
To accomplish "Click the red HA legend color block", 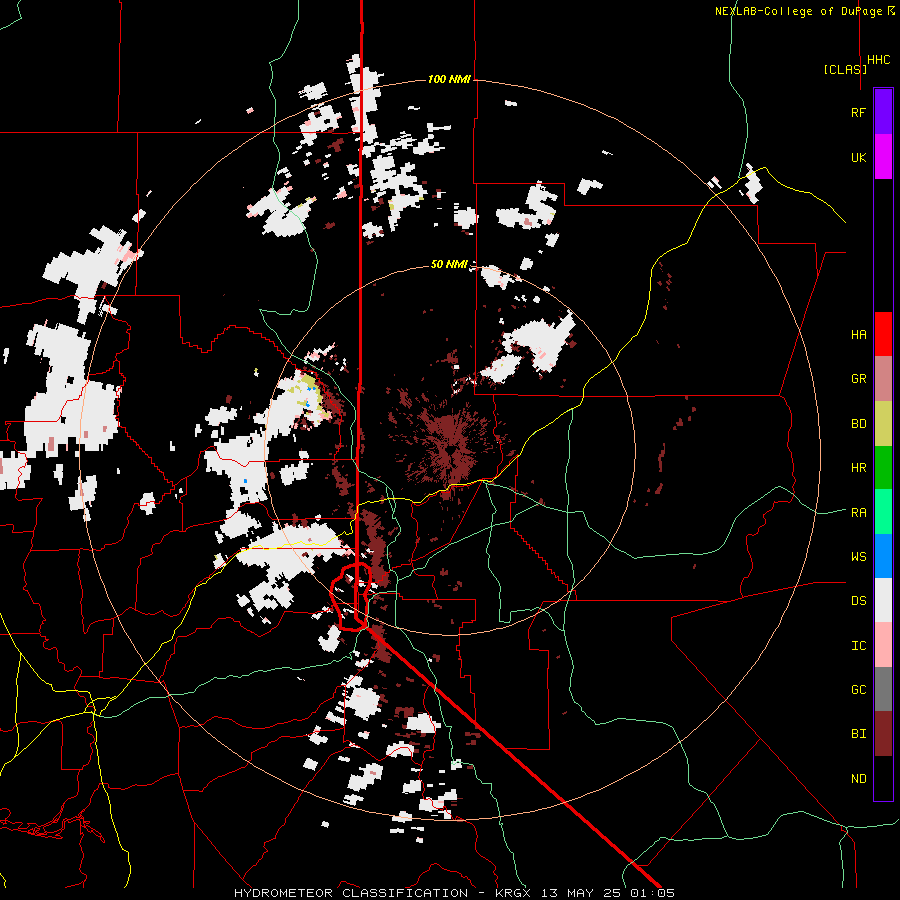I will tap(883, 334).
